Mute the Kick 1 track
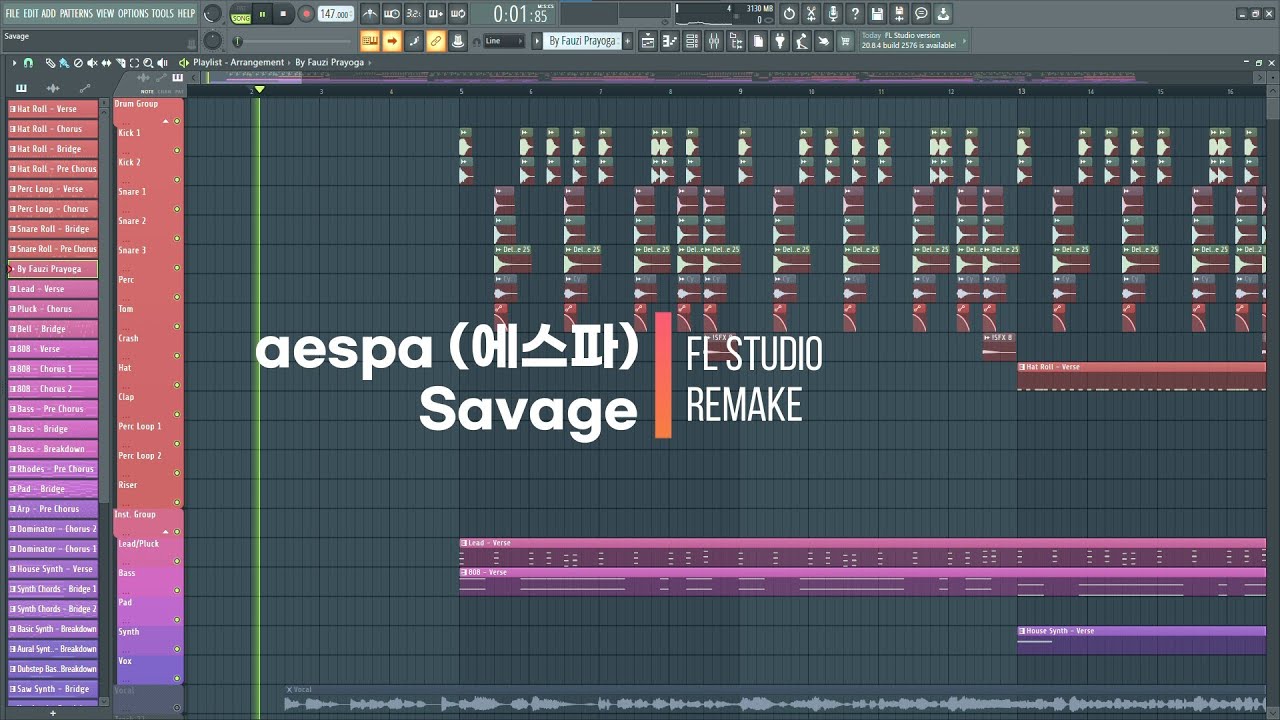 click(x=177, y=150)
